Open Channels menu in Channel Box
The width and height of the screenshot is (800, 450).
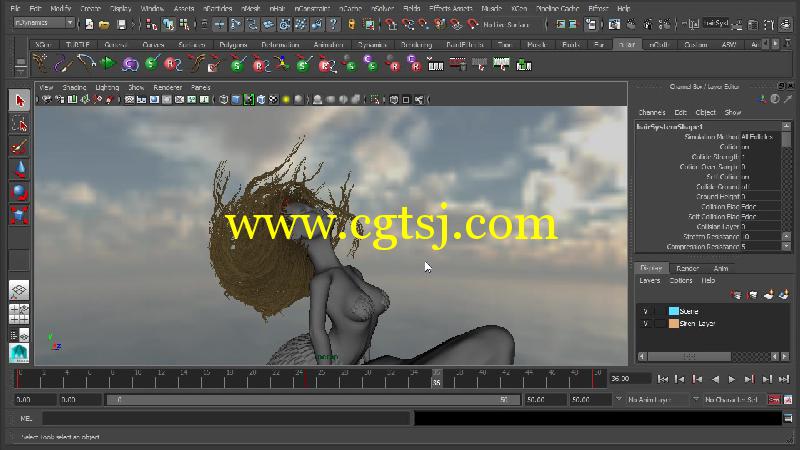point(652,112)
